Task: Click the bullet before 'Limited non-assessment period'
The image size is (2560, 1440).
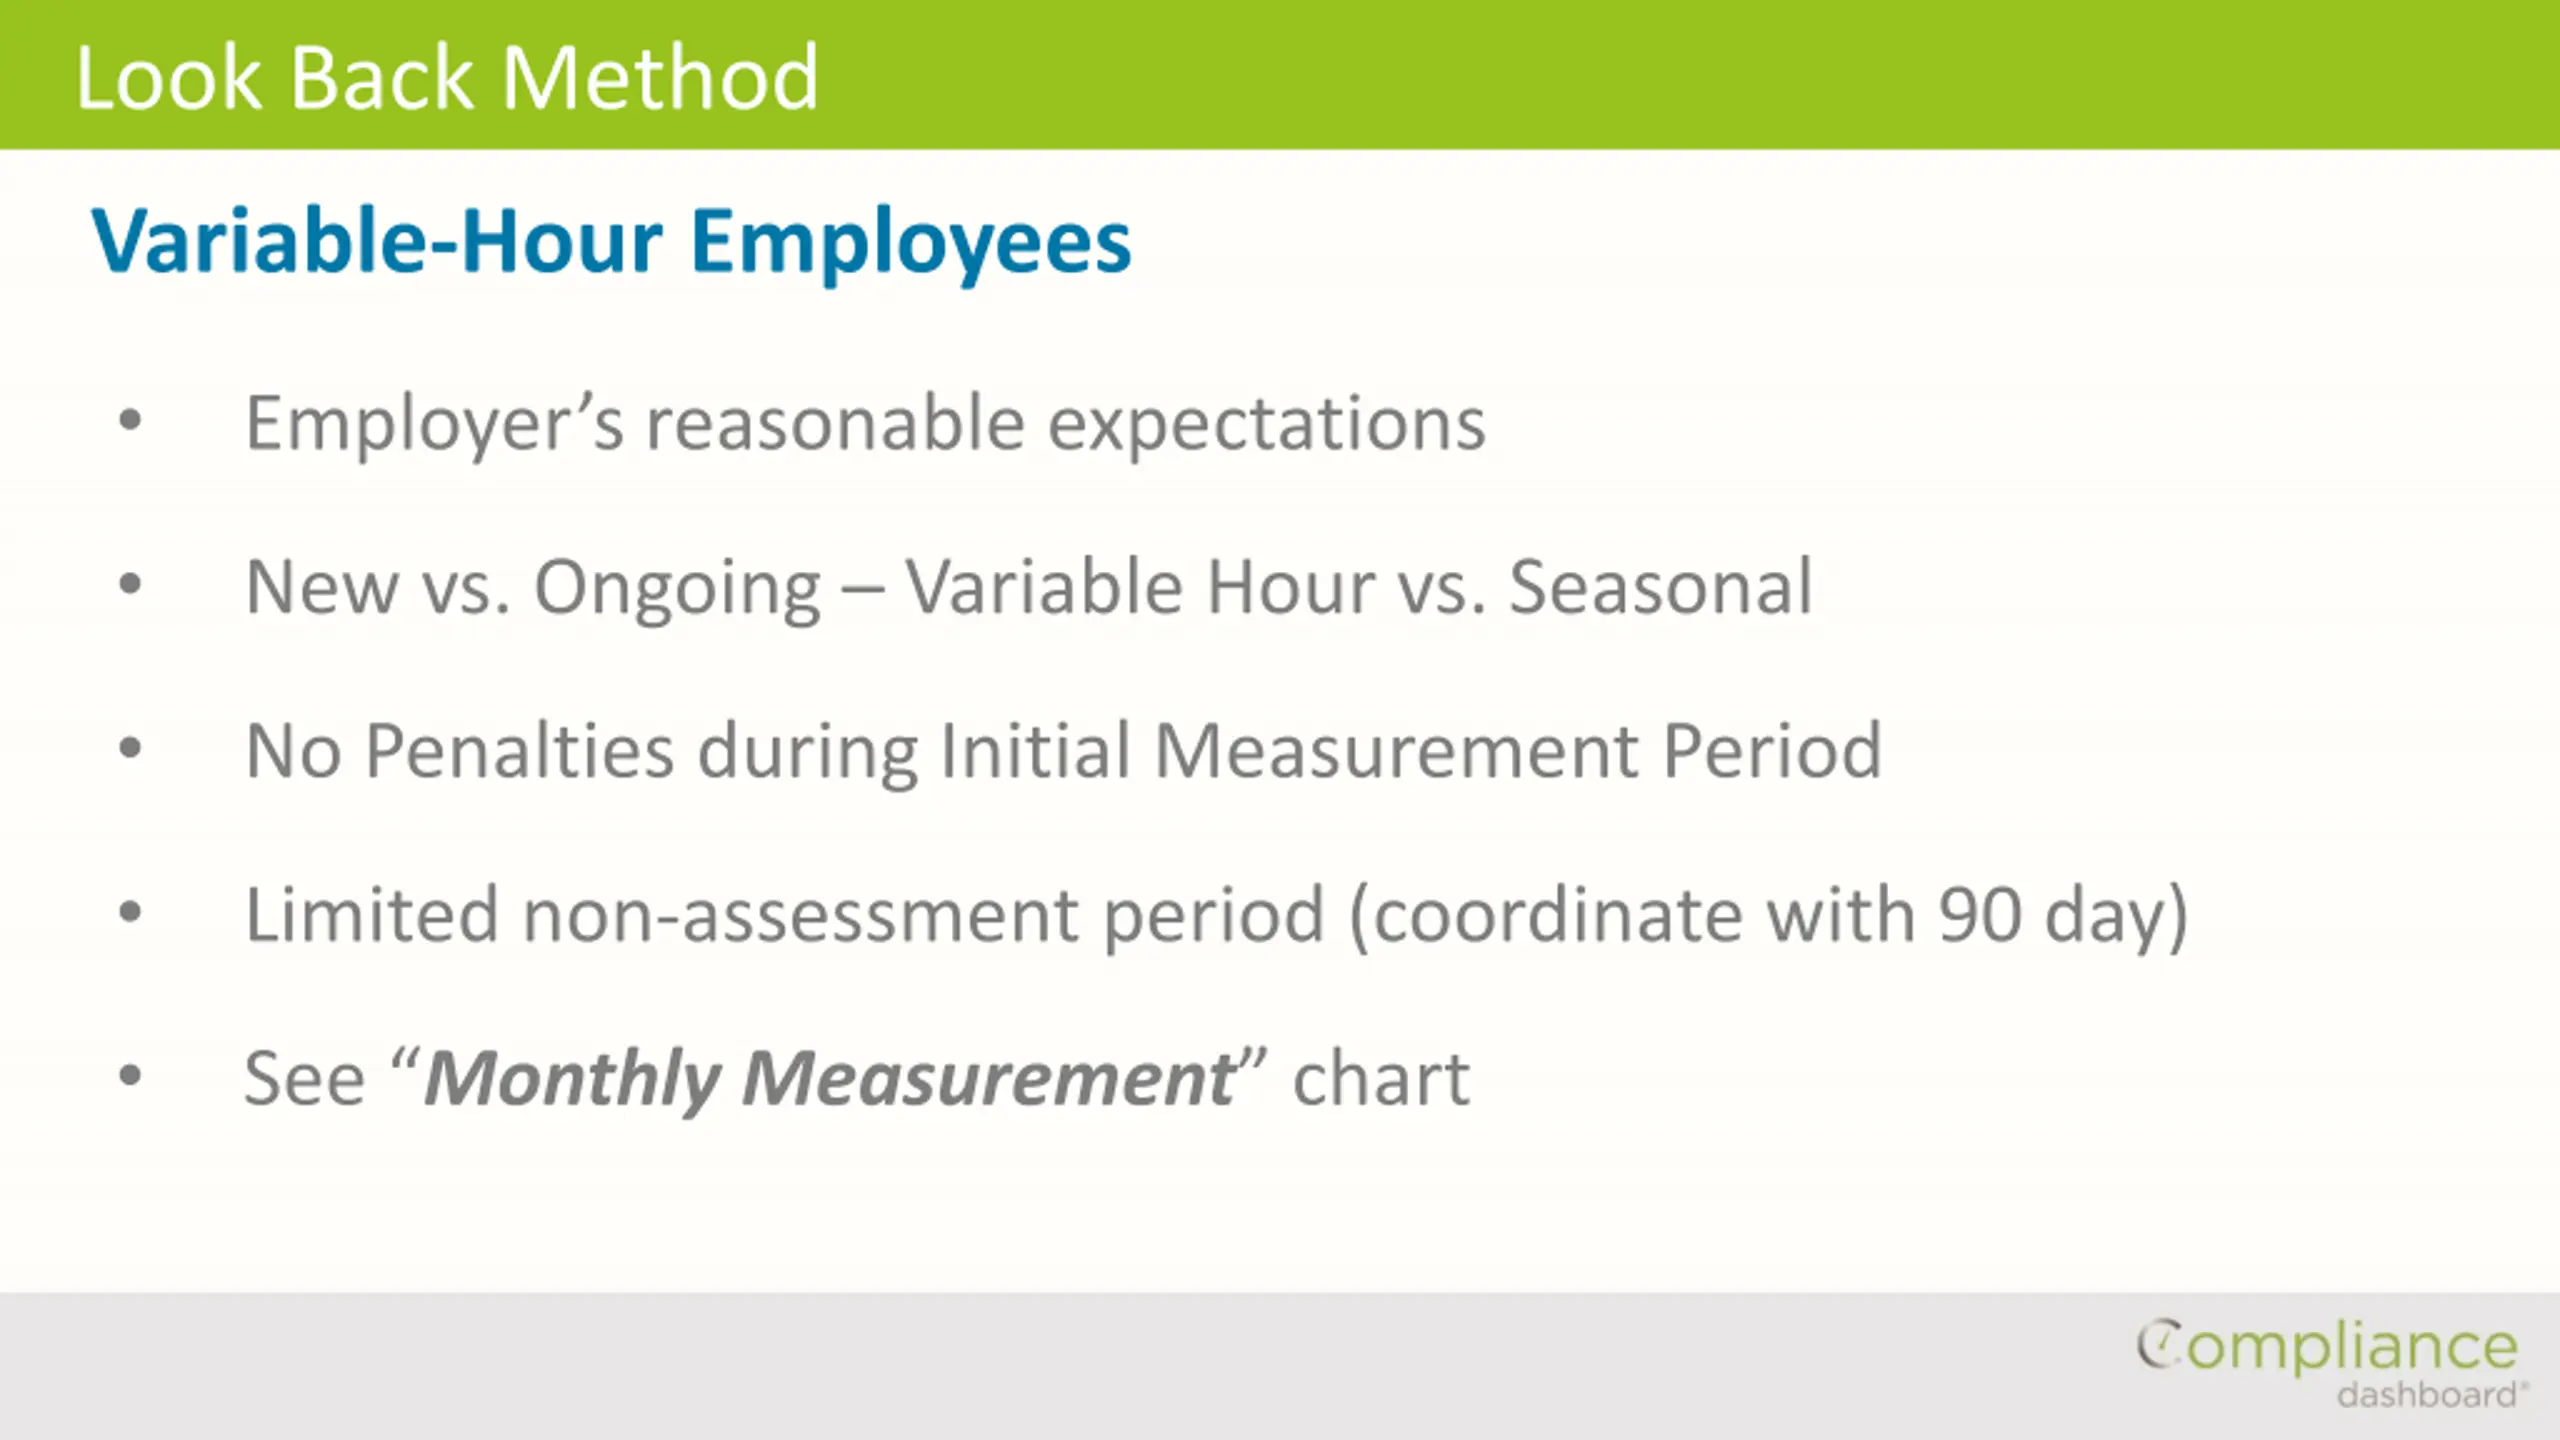Action: tap(130, 912)
